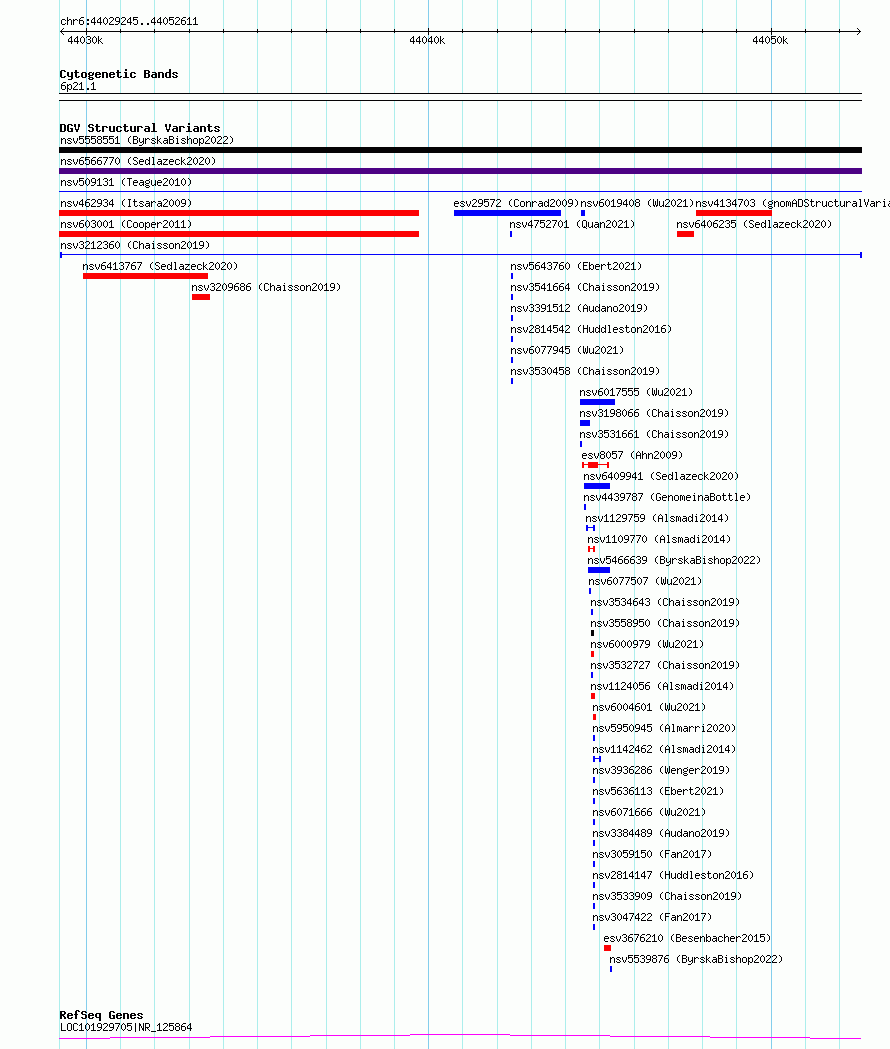
Task: Open nsv3532727 (Chaisson2019) variant
Action: (x=665, y=666)
